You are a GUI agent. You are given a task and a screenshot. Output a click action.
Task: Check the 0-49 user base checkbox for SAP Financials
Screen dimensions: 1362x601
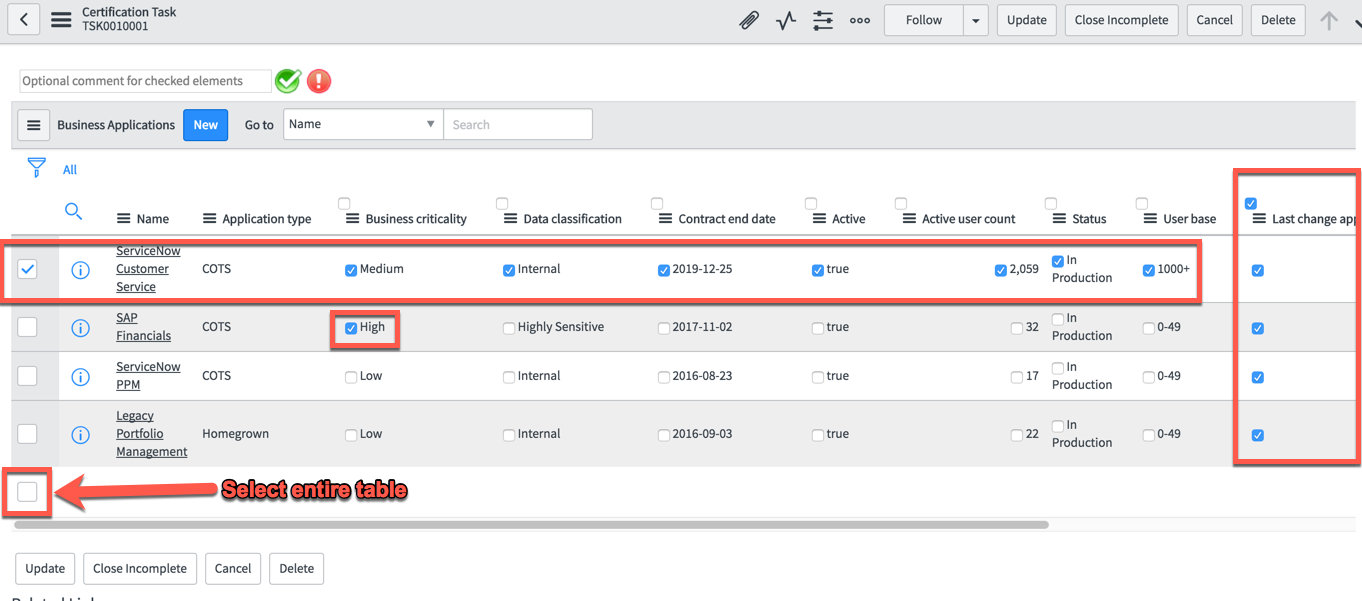click(x=1149, y=328)
